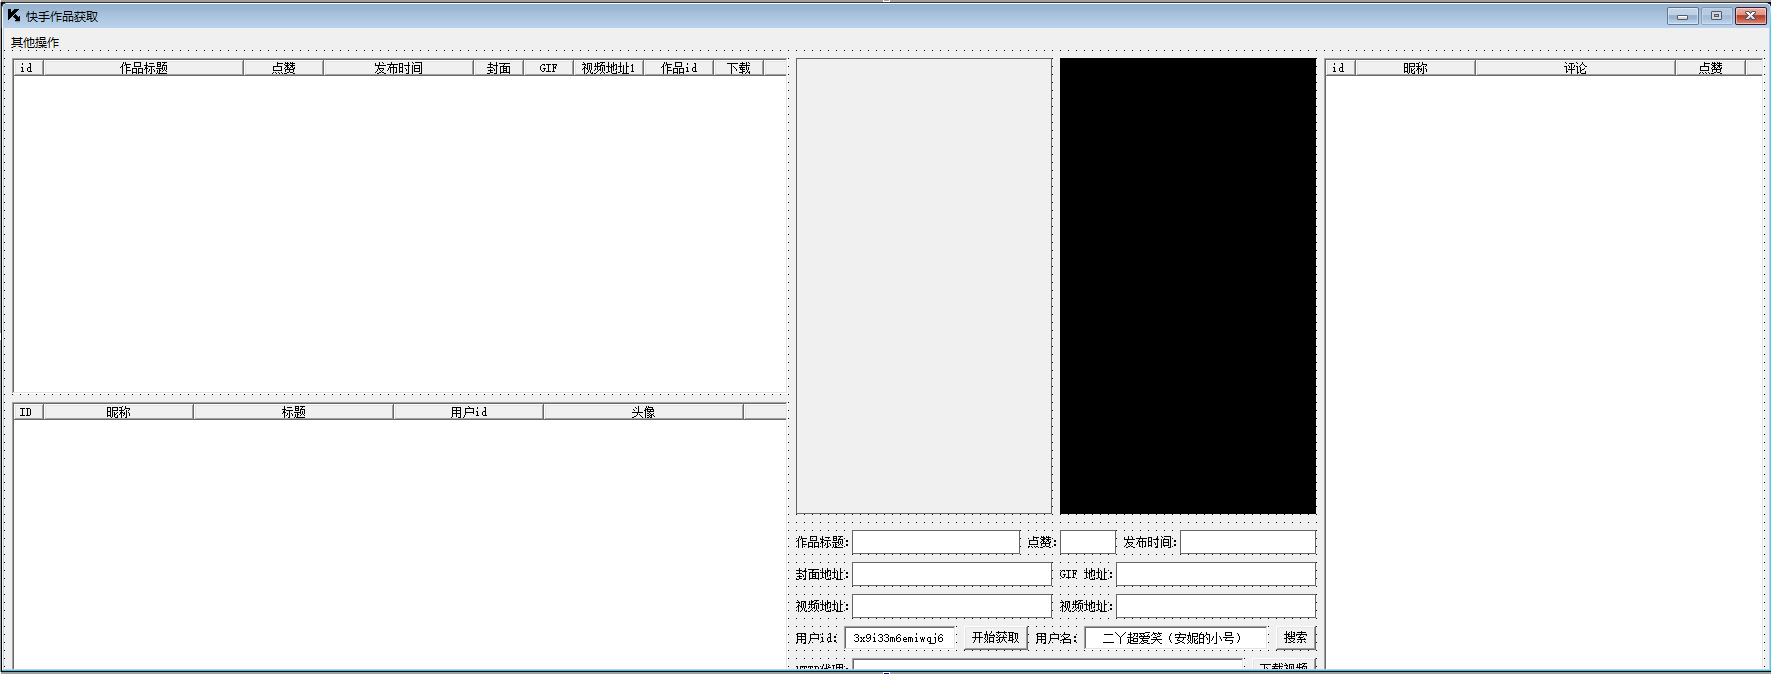Click the 下载 column header
1771x674 pixels.
[x=738, y=68]
